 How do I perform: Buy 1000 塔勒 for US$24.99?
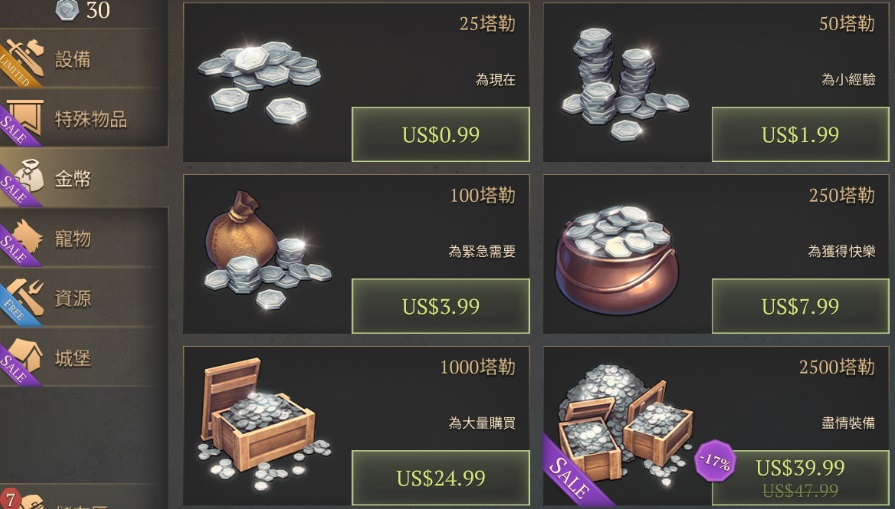coord(441,478)
